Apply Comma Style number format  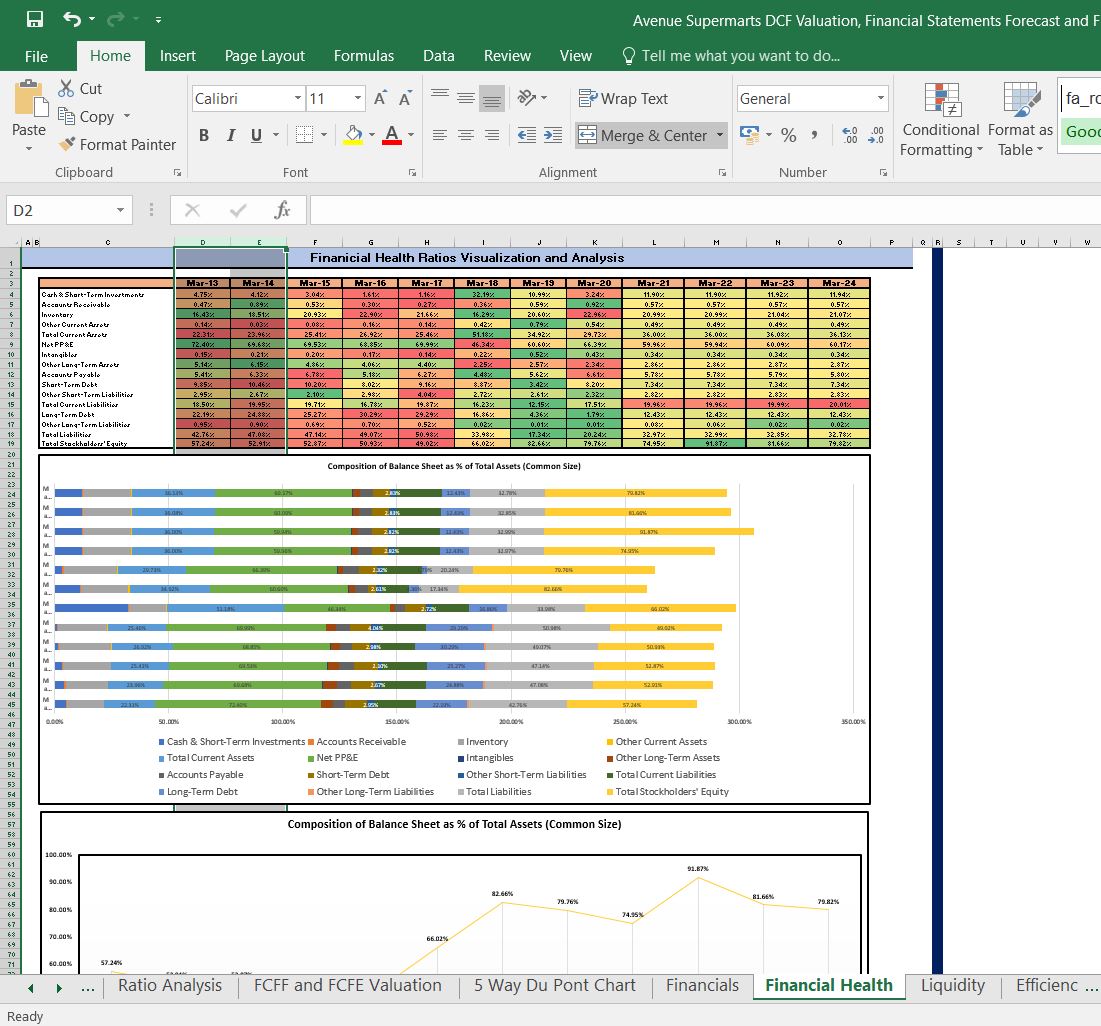point(815,135)
